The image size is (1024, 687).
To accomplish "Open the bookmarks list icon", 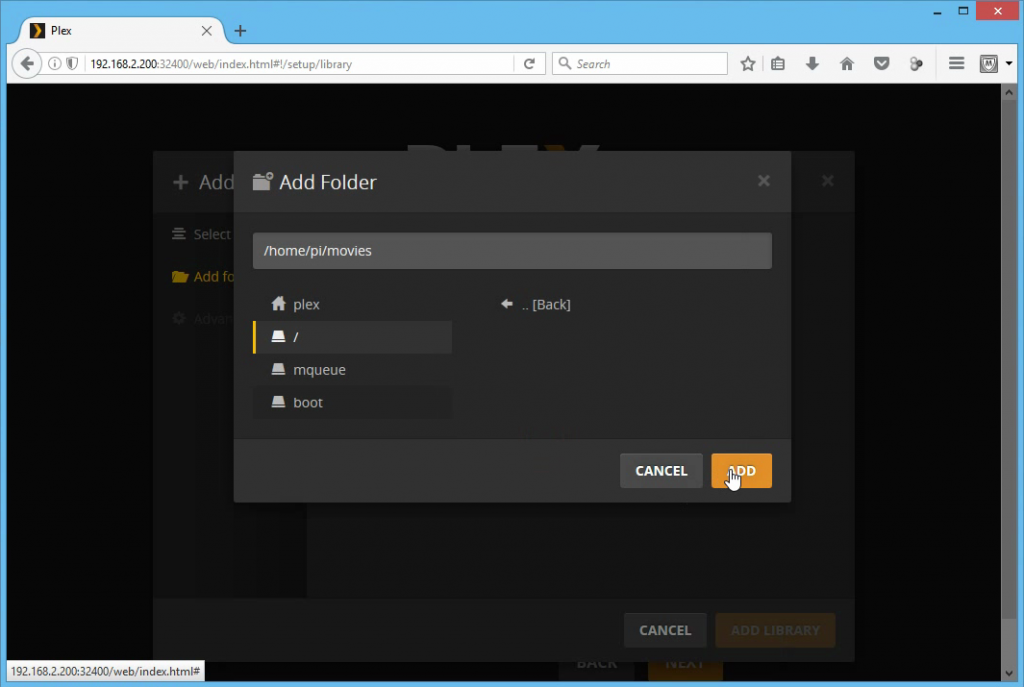I will coord(778,63).
